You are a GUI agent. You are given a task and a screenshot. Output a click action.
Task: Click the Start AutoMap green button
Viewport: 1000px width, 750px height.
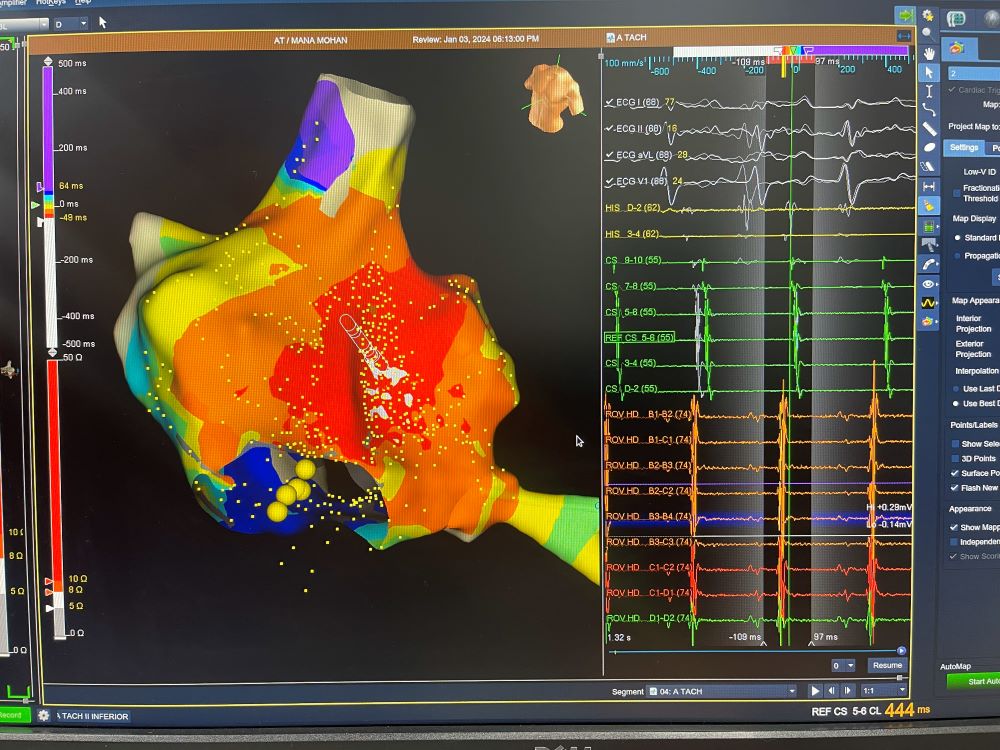pyautogui.click(x=974, y=682)
